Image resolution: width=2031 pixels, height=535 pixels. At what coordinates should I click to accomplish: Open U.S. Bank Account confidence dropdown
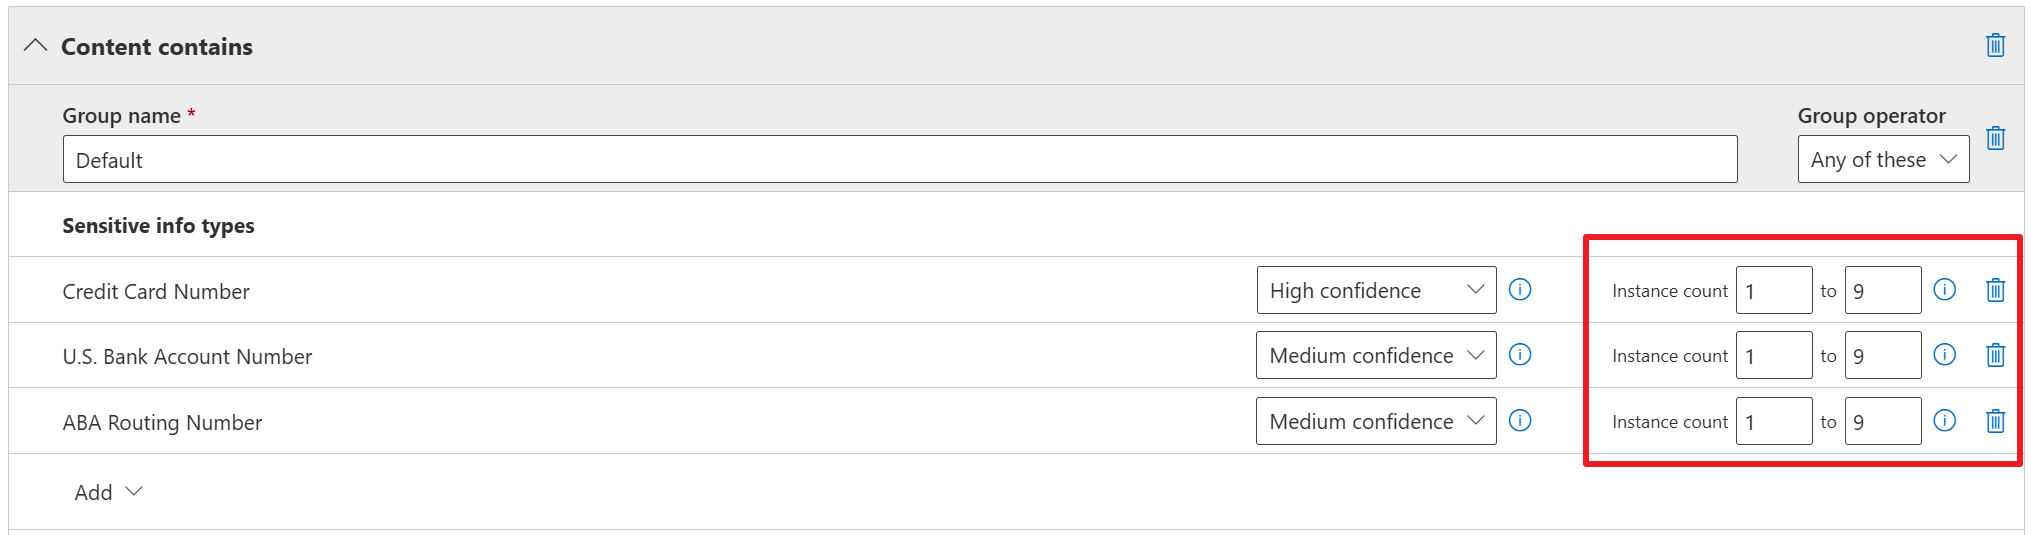[x=1376, y=355]
